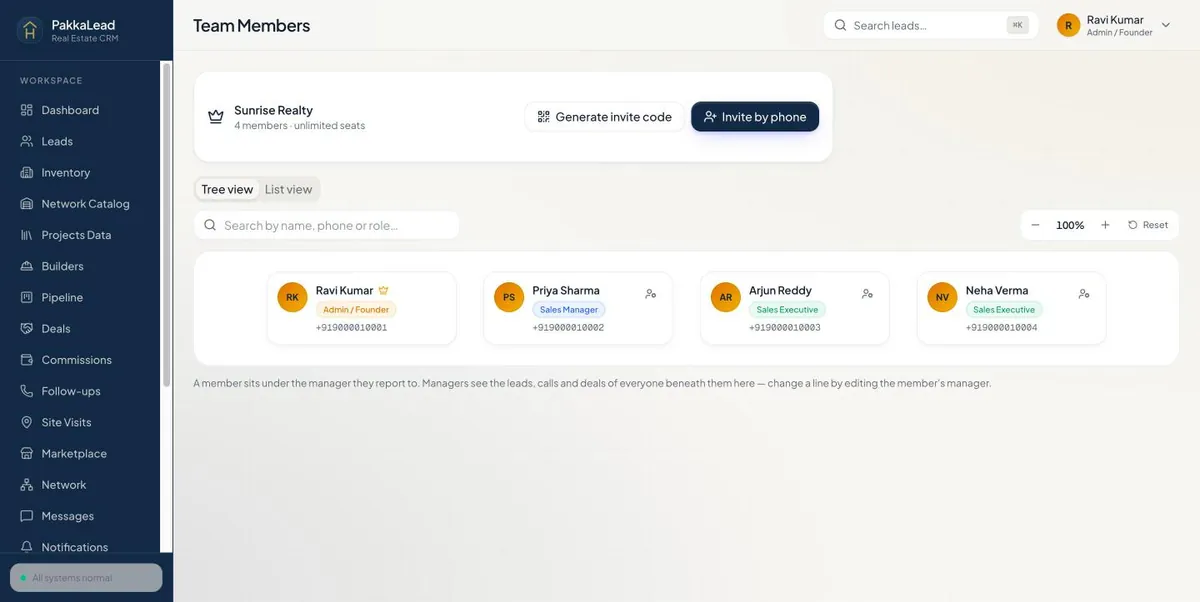Click the PakkaLead logo icon
Image resolution: width=1200 pixels, height=602 pixels.
tap(29, 30)
